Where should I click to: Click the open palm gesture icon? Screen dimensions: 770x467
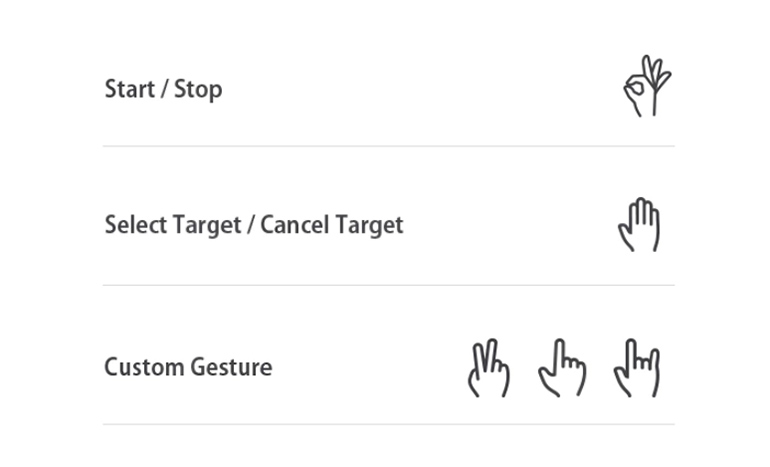click(639, 225)
